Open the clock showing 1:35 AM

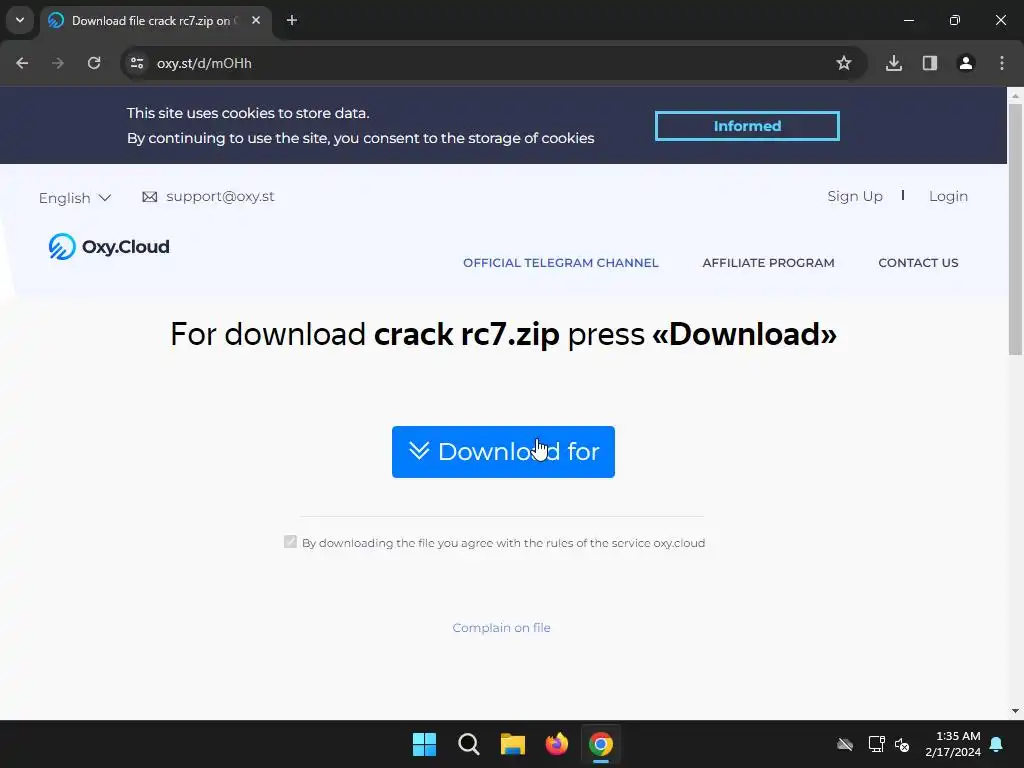[953, 744]
